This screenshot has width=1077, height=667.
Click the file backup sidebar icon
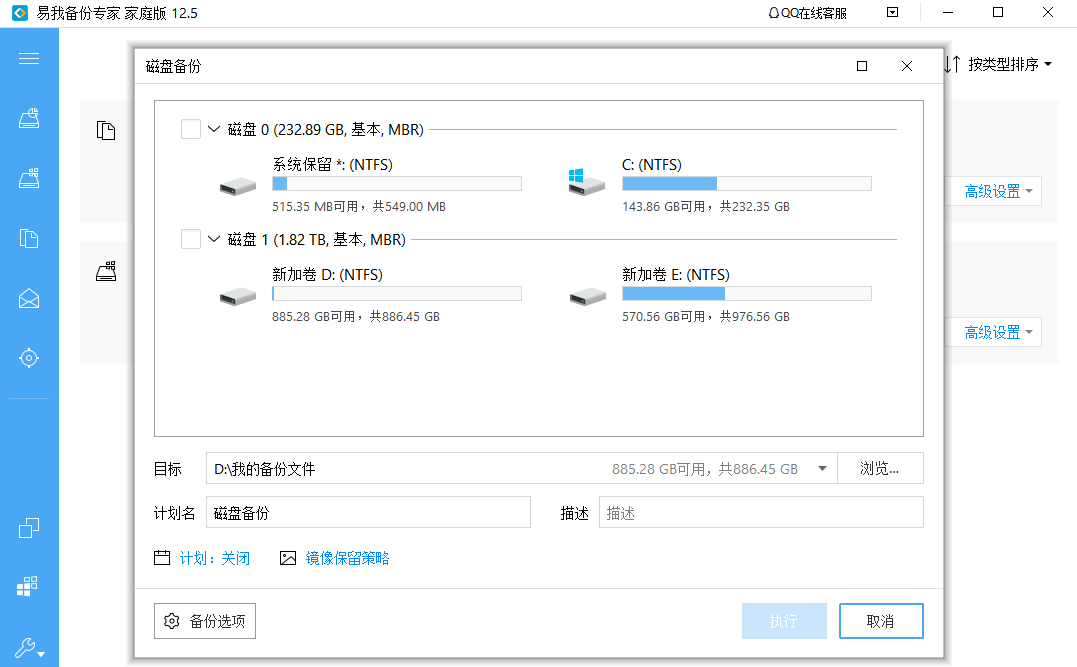pos(29,238)
